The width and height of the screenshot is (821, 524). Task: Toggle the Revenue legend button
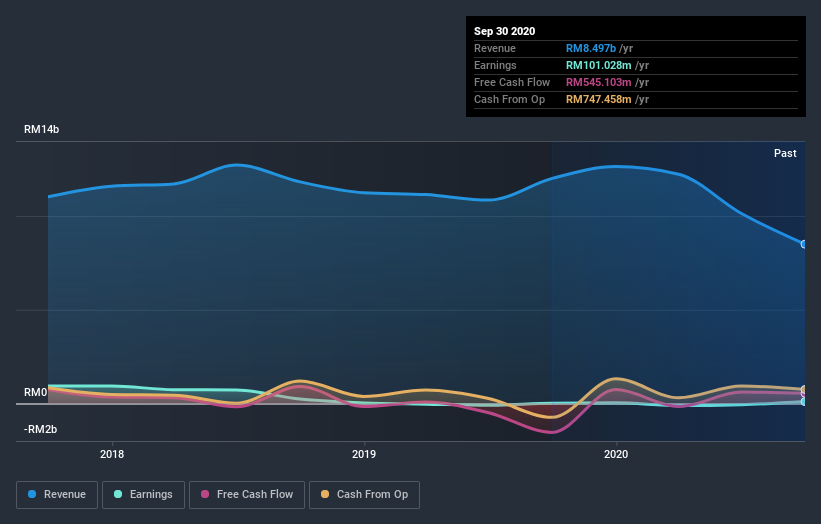(57, 495)
